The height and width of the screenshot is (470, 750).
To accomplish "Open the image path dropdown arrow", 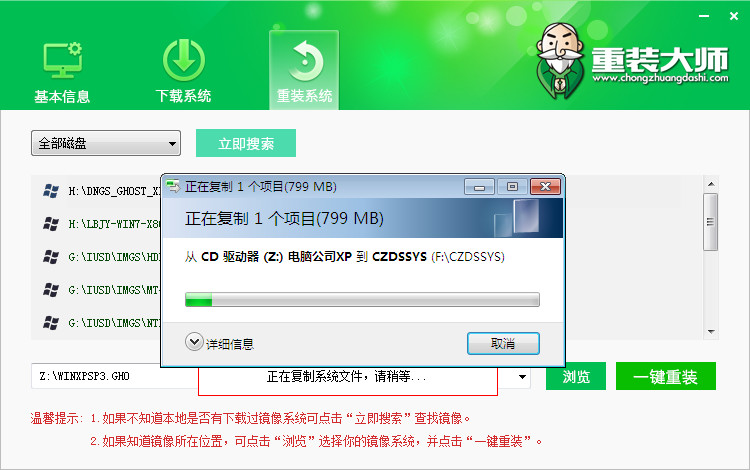I will coord(522,377).
